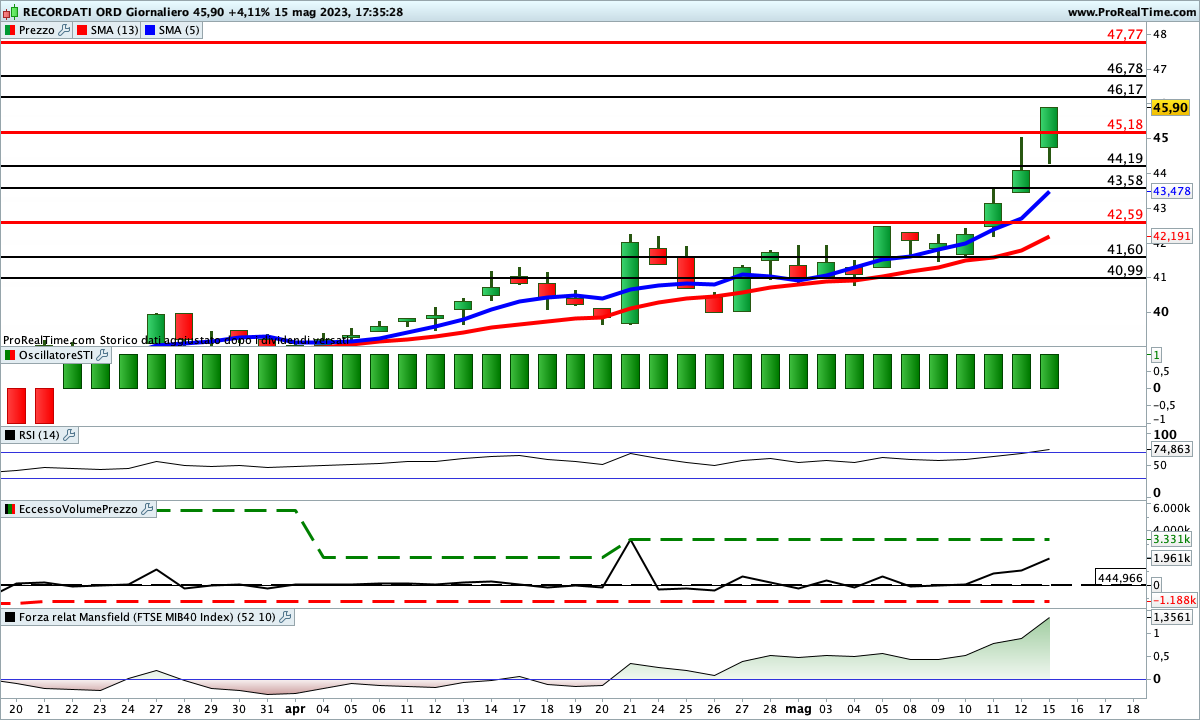
Task: Click the price level label 43,58
Action: point(1125,180)
